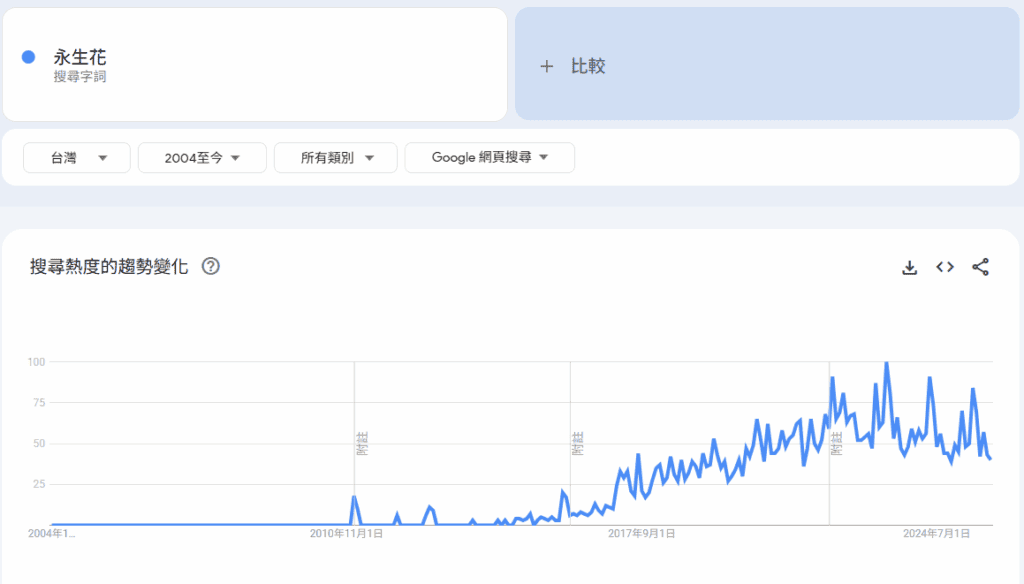1024x584 pixels.
Task: Click the share chart icon
Action: 980,267
